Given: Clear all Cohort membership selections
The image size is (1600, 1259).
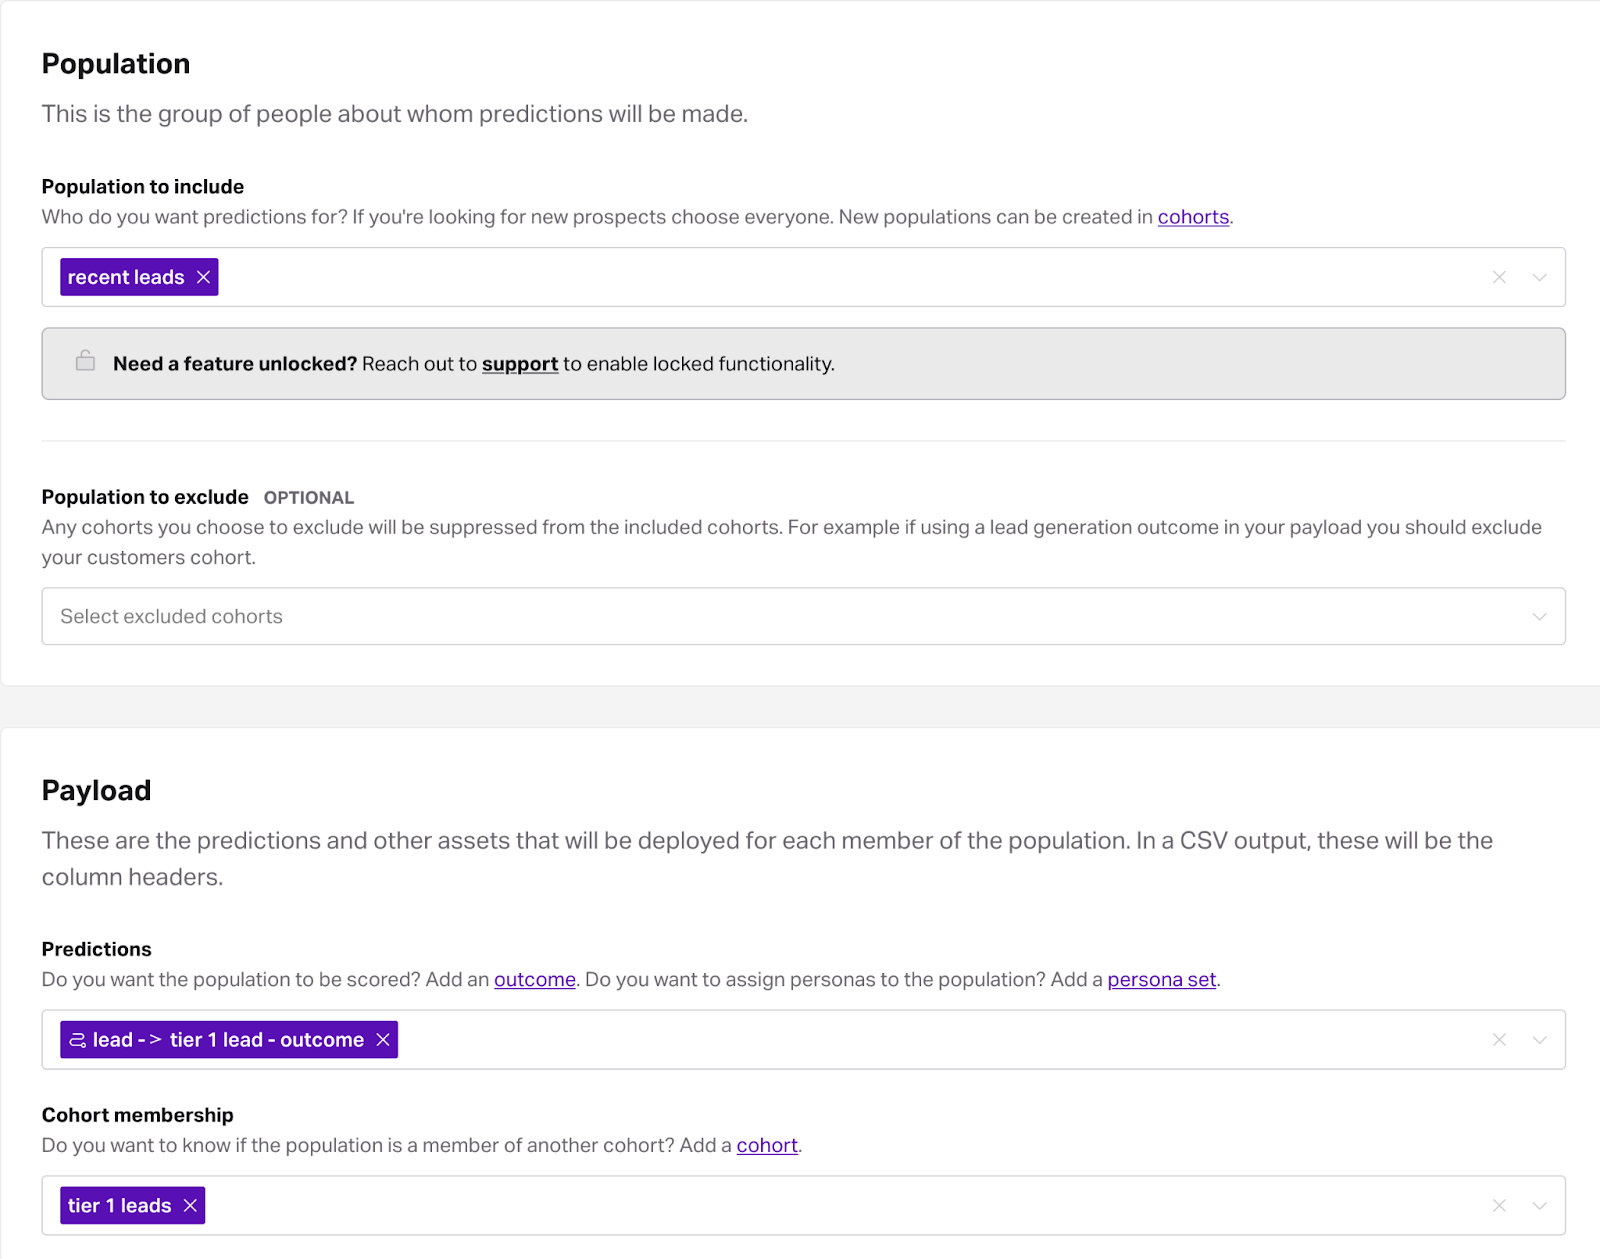Looking at the screenshot, I should 1499,1206.
